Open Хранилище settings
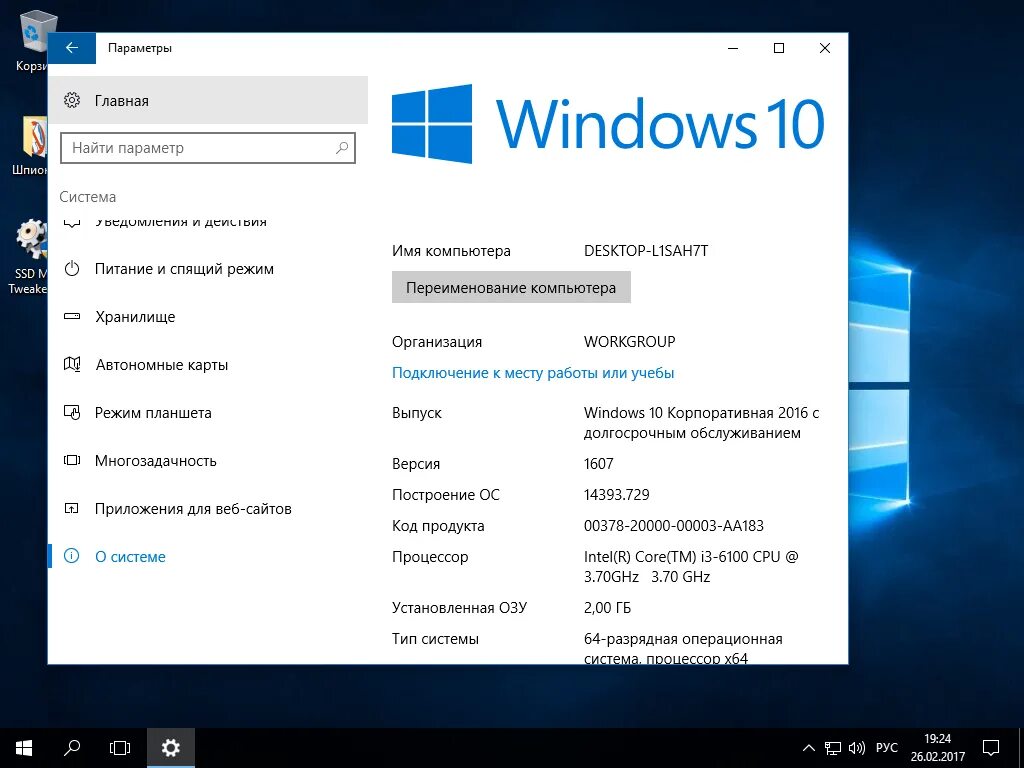The width and height of the screenshot is (1024, 768). coord(208,317)
